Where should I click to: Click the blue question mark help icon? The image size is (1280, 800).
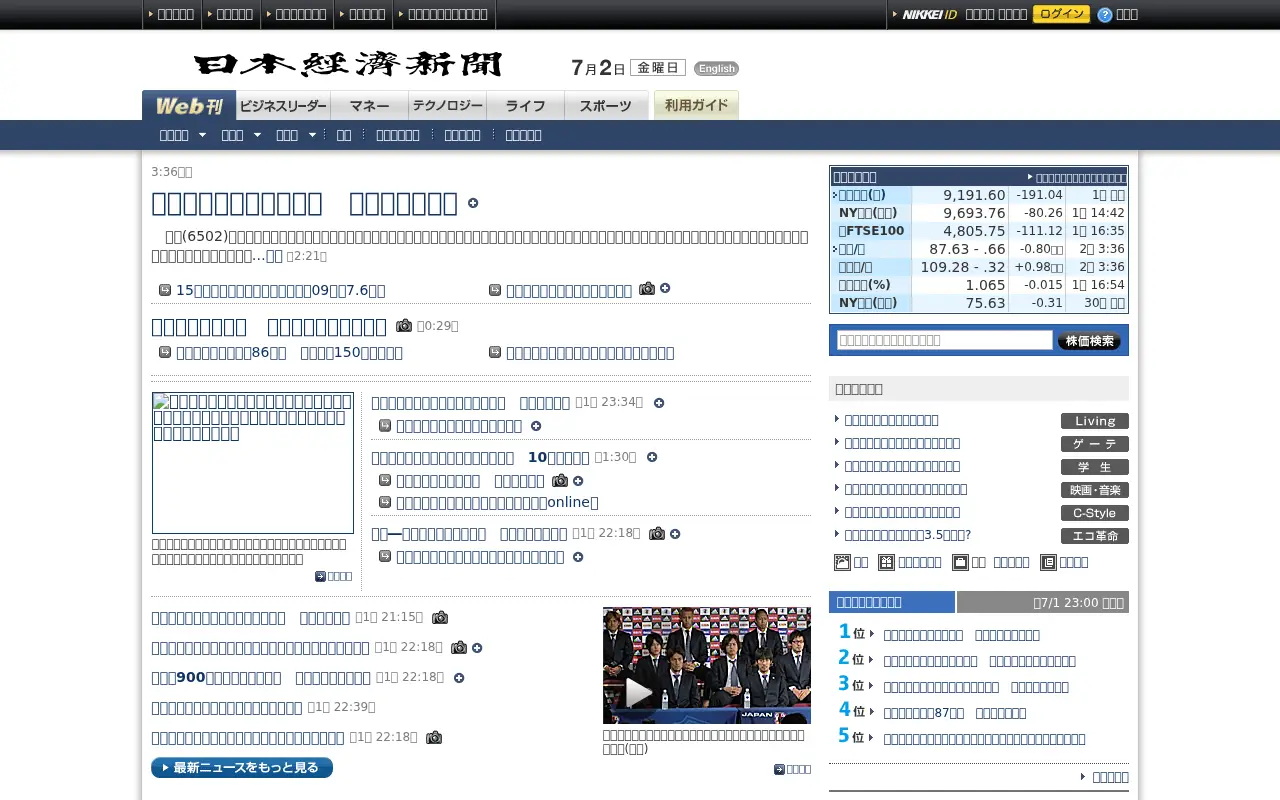pos(1104,15)
